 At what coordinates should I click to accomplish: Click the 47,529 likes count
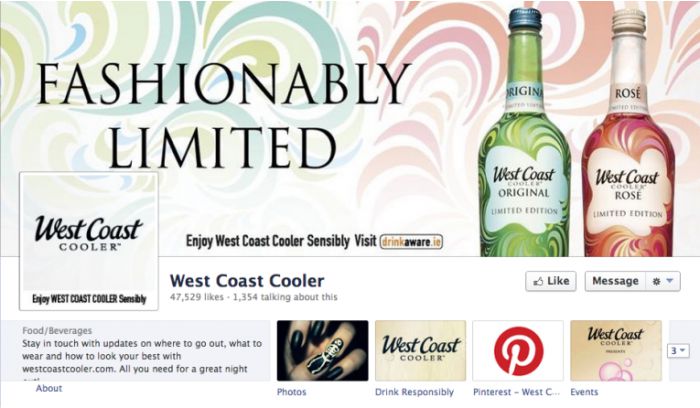(196, 297)
